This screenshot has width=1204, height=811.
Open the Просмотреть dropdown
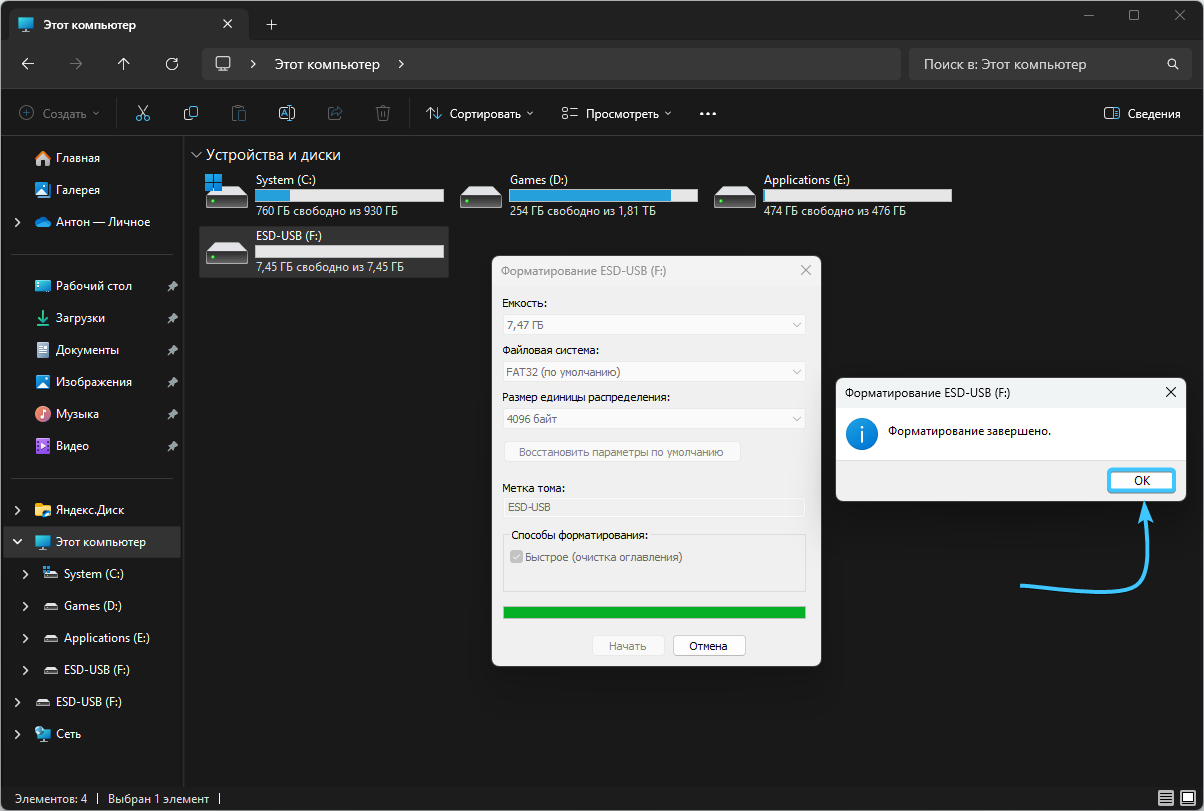click(x=616, y=114)
